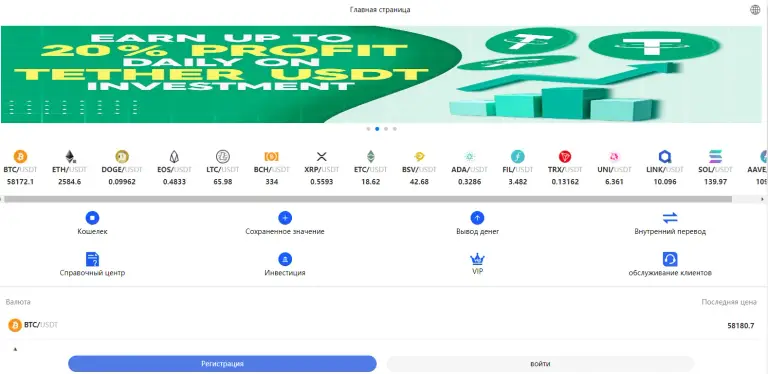Select the ETC/USDT coin icon
This screenshot has height=374, width=768.
(371, 157)
